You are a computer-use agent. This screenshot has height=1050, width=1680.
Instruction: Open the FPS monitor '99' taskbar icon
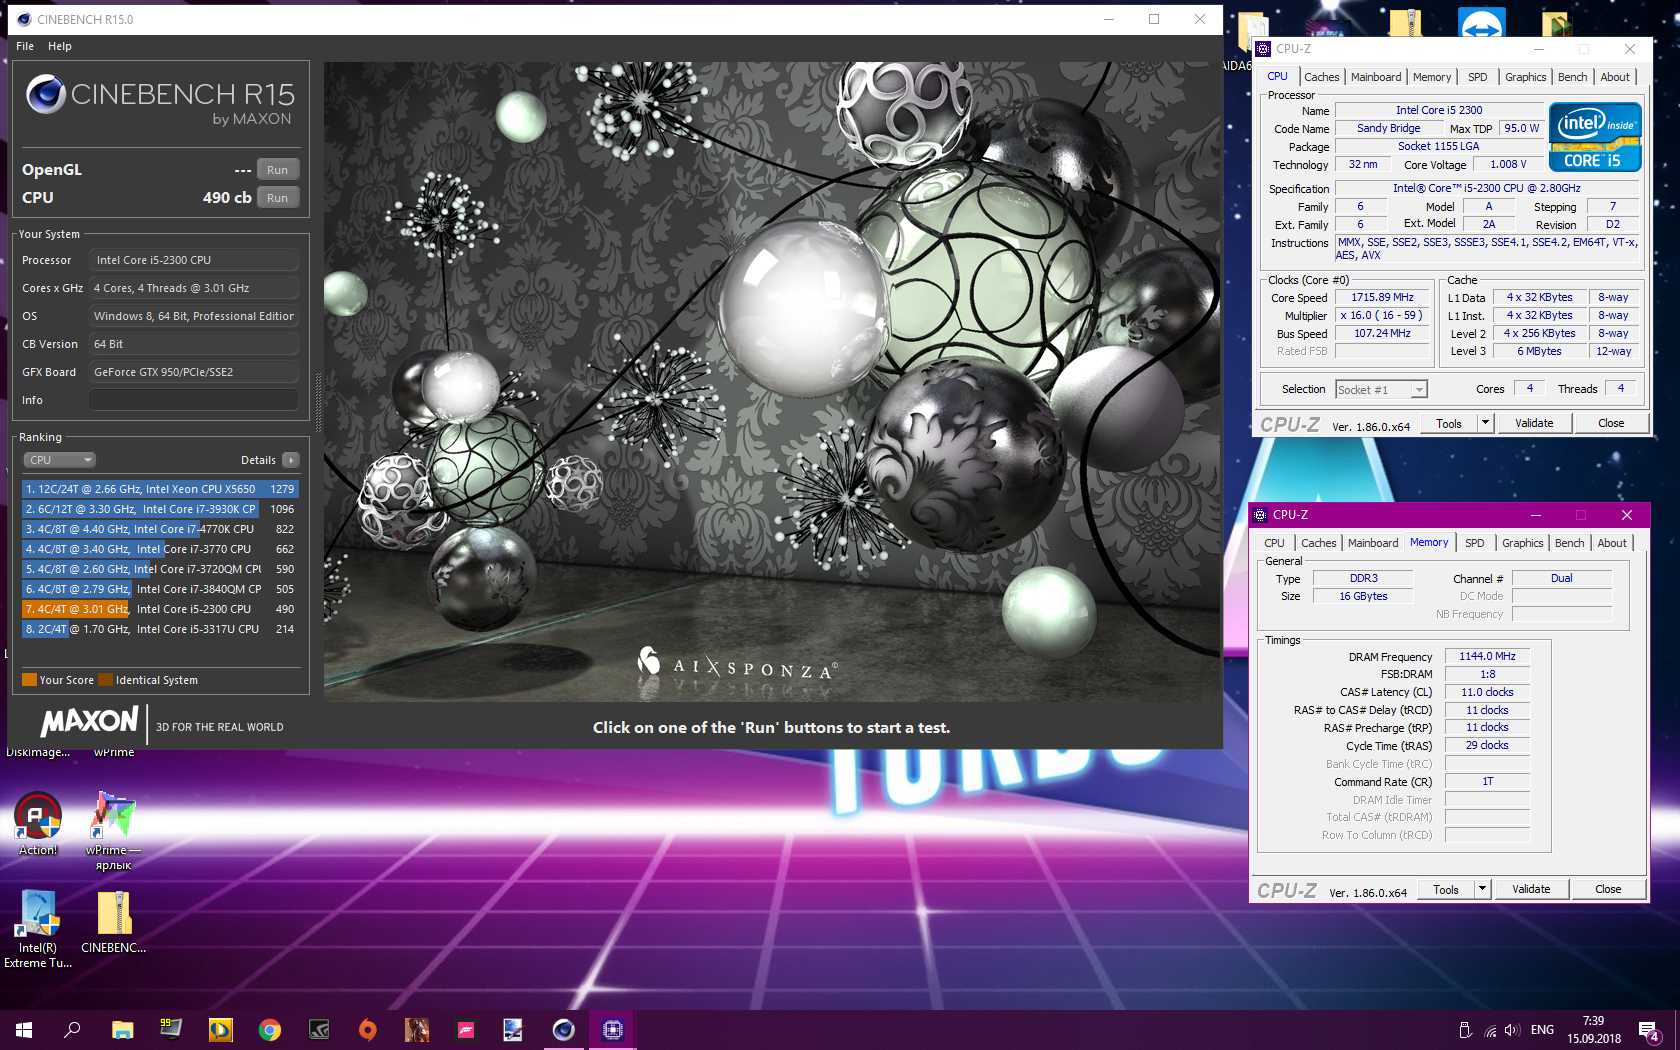[171, 1029]
